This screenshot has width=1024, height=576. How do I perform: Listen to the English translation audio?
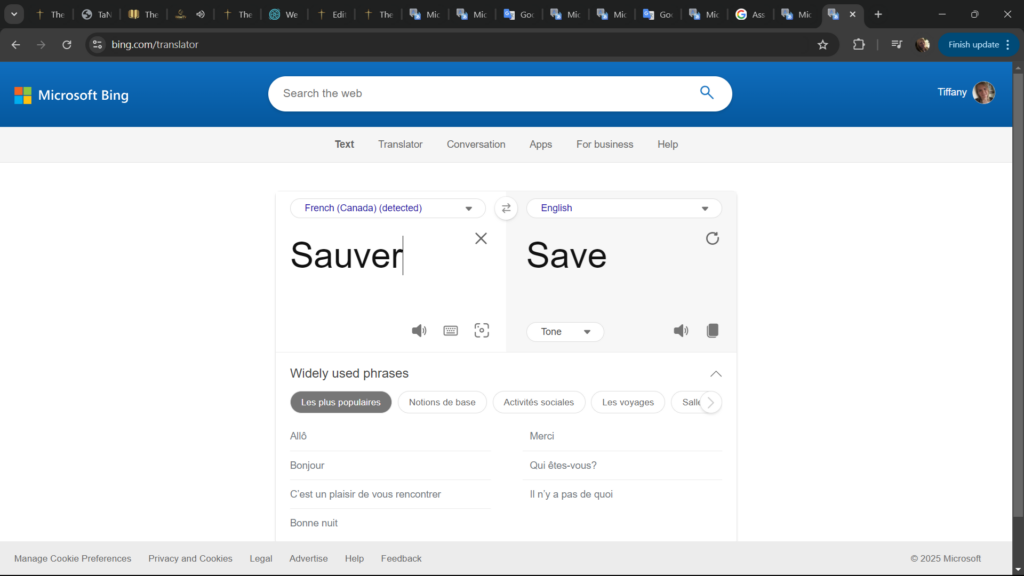click(x=681, y=331)
